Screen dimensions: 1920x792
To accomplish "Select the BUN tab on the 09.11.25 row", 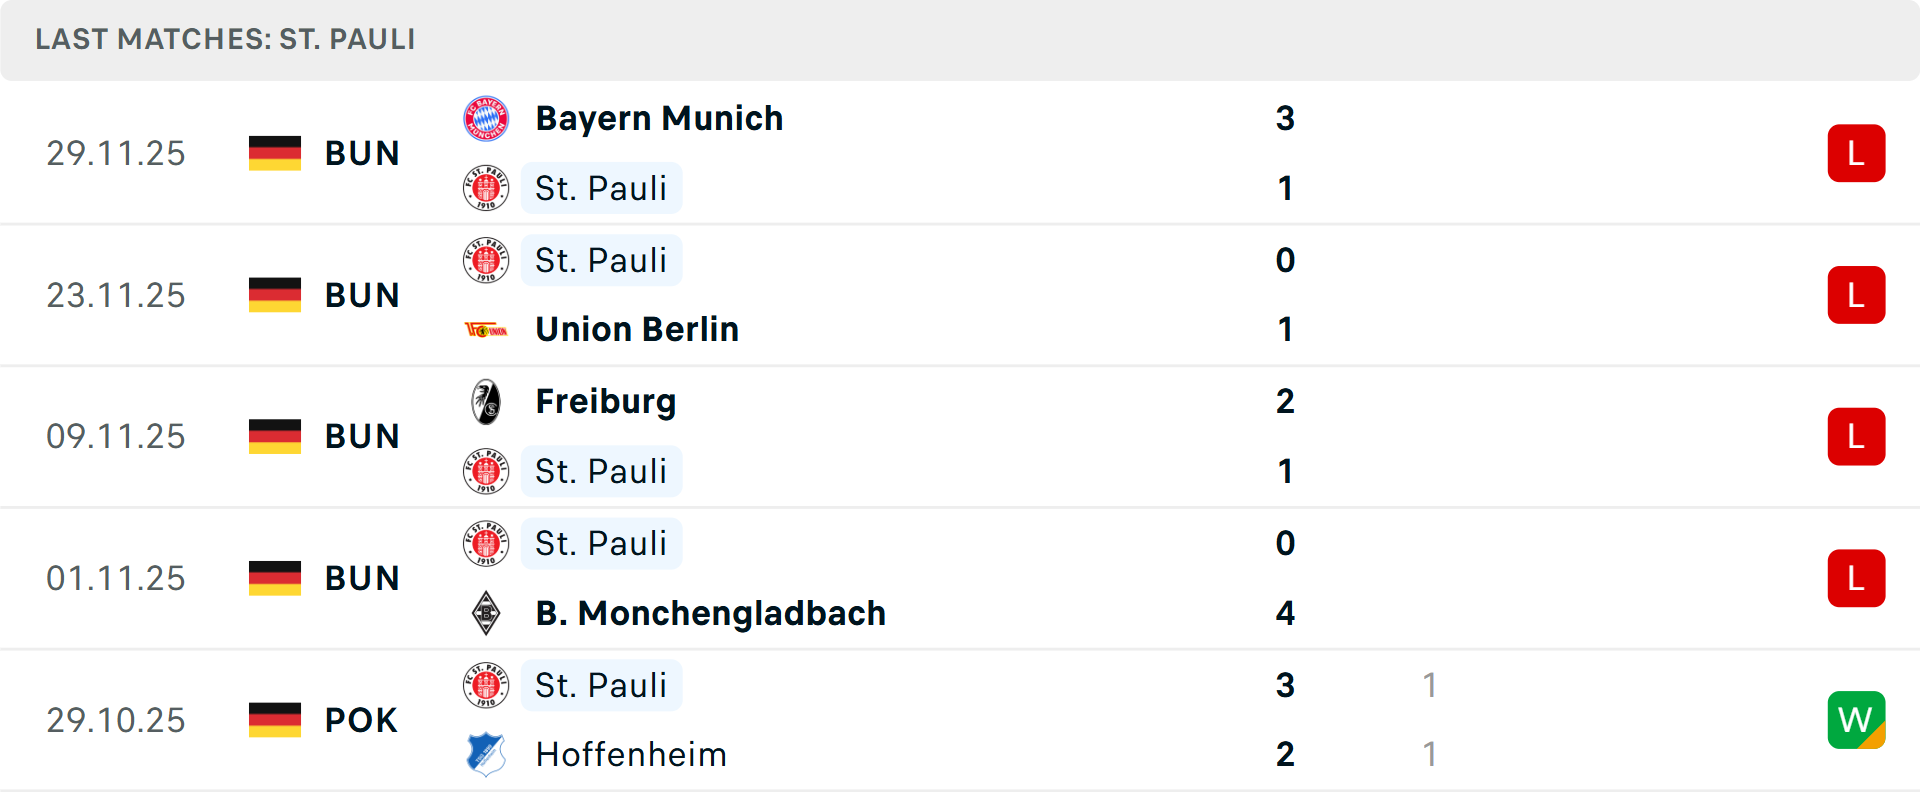I will pos(362,435).
